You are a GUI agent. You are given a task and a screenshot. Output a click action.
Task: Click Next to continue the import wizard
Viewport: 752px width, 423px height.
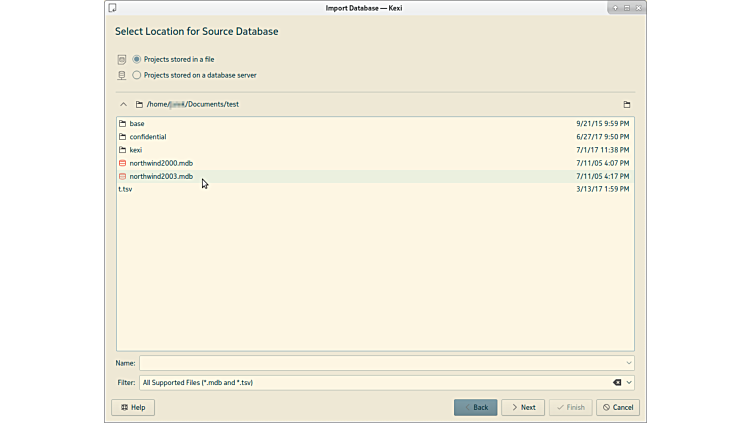(523, 407)
